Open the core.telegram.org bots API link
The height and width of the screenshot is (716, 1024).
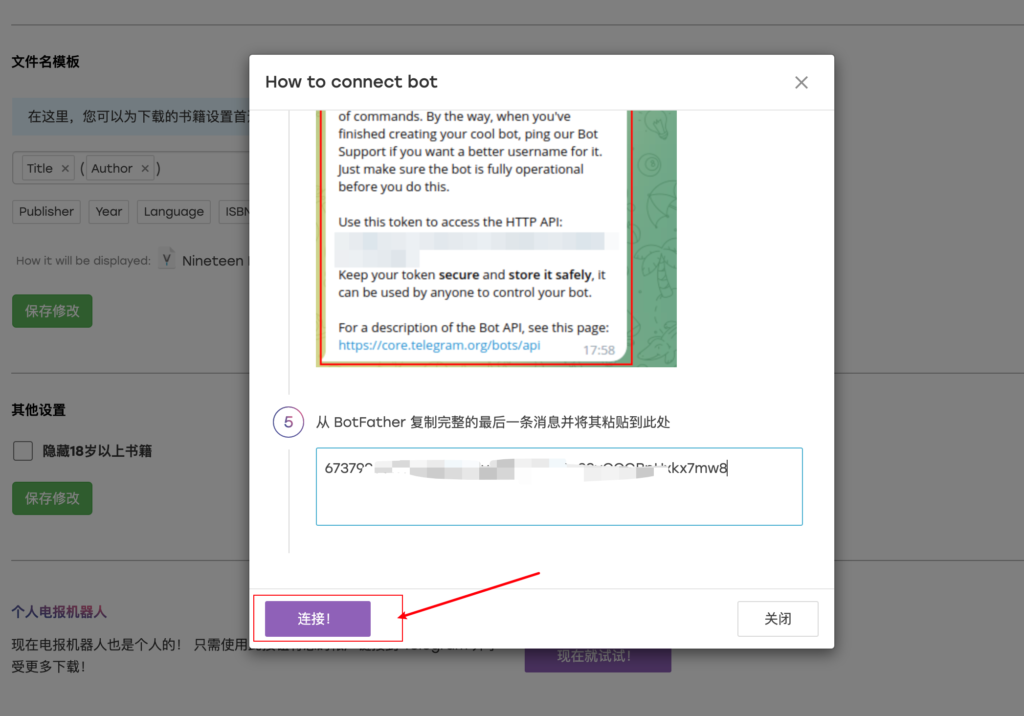click(x=439, y=345)
